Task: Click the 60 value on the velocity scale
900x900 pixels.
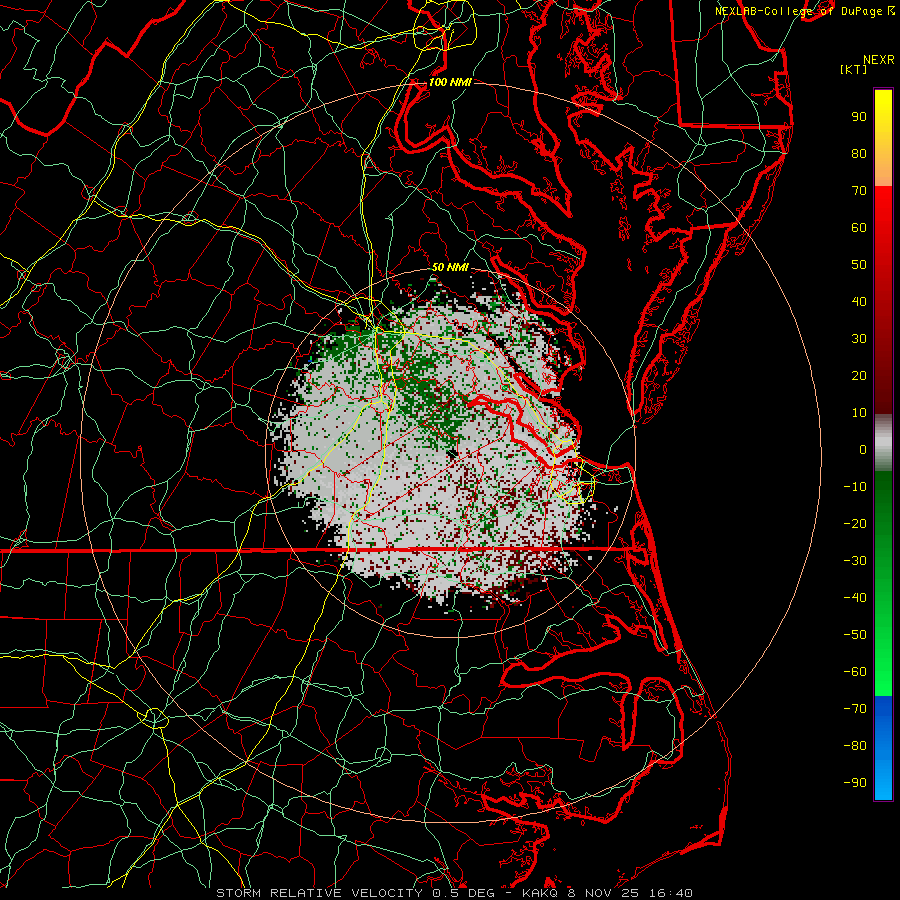Action: tap(859, 228)
